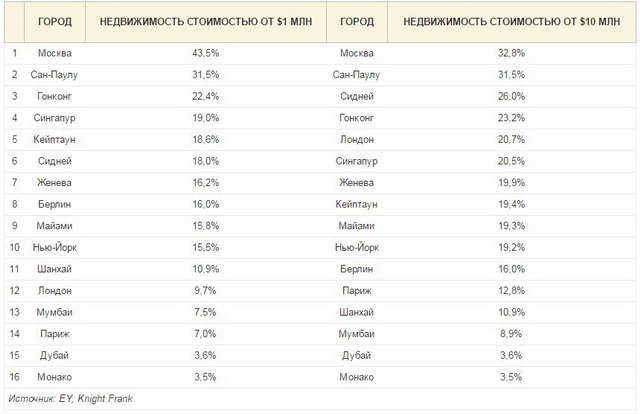The height and width of the screenshot is (414, 640).
Task: Click row number 16
Action: (15, 377)
